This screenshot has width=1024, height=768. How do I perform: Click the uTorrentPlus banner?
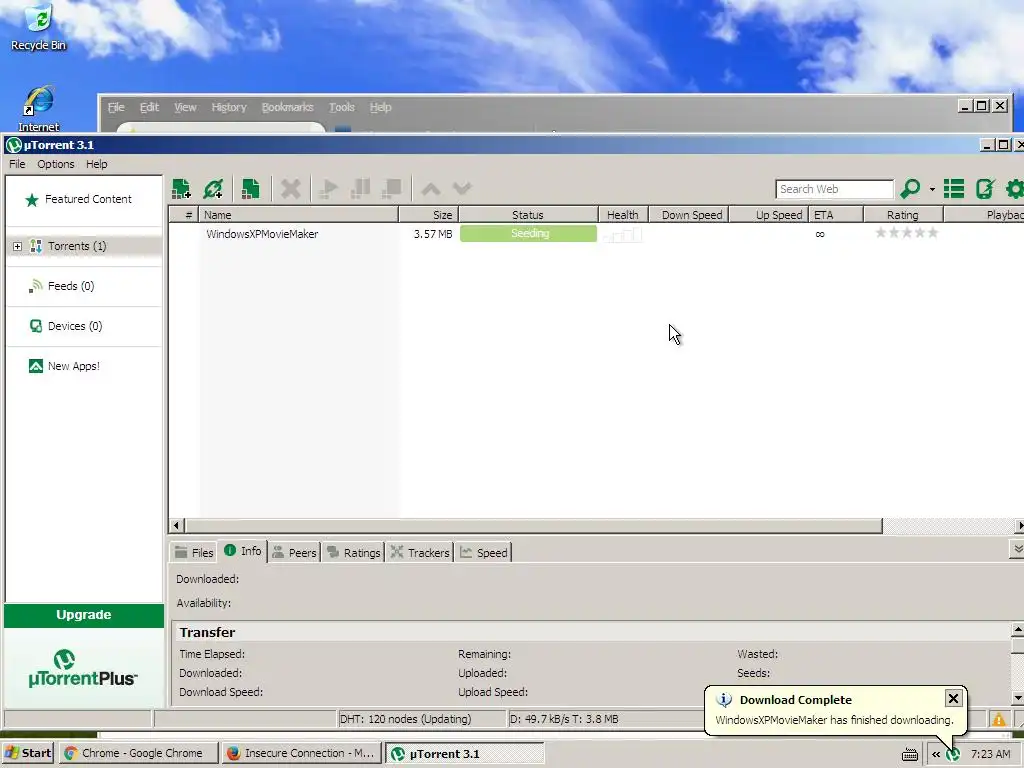pyautogui.click(x=84, y=667)
